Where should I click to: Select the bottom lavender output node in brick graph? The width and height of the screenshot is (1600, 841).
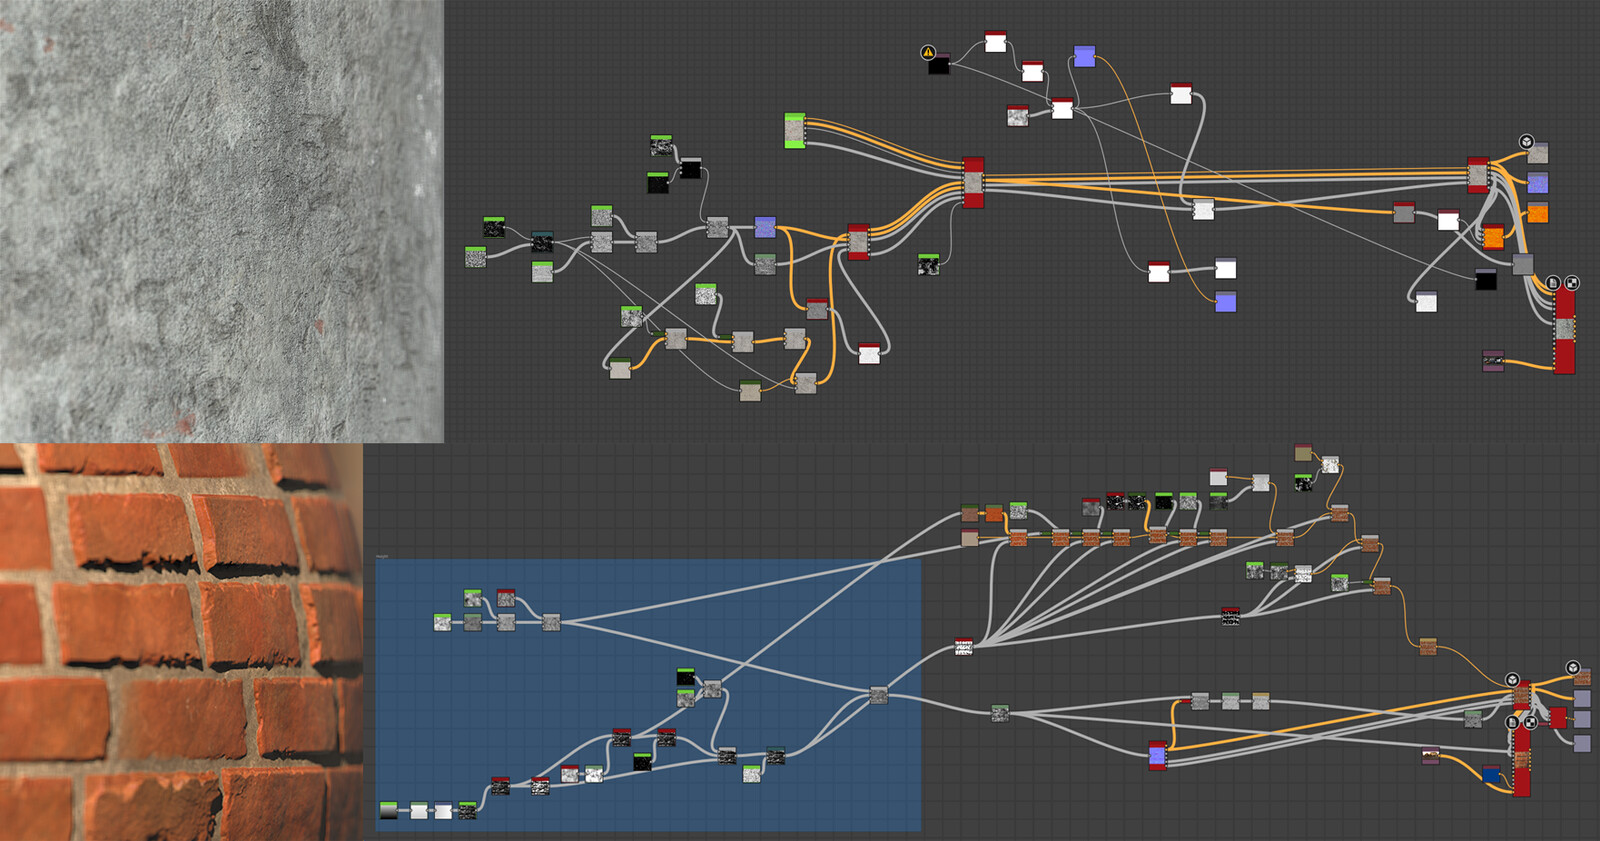click(1582, 743)
